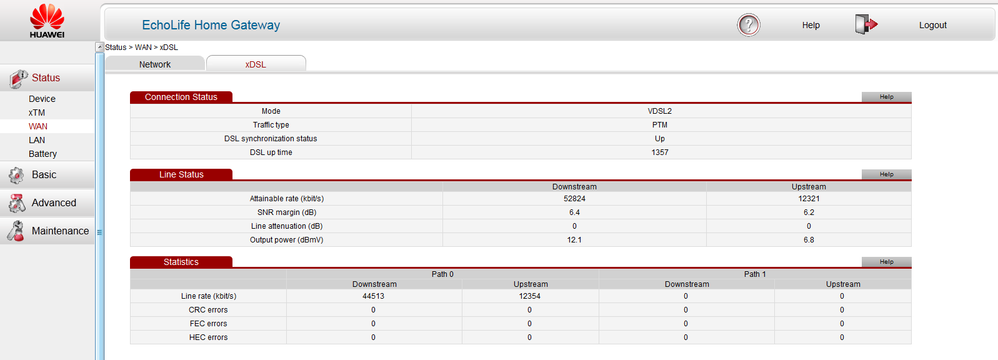This screenshot has width=998, height=360.
Task: Switch to the Network tab
Action: click(155, 64)
